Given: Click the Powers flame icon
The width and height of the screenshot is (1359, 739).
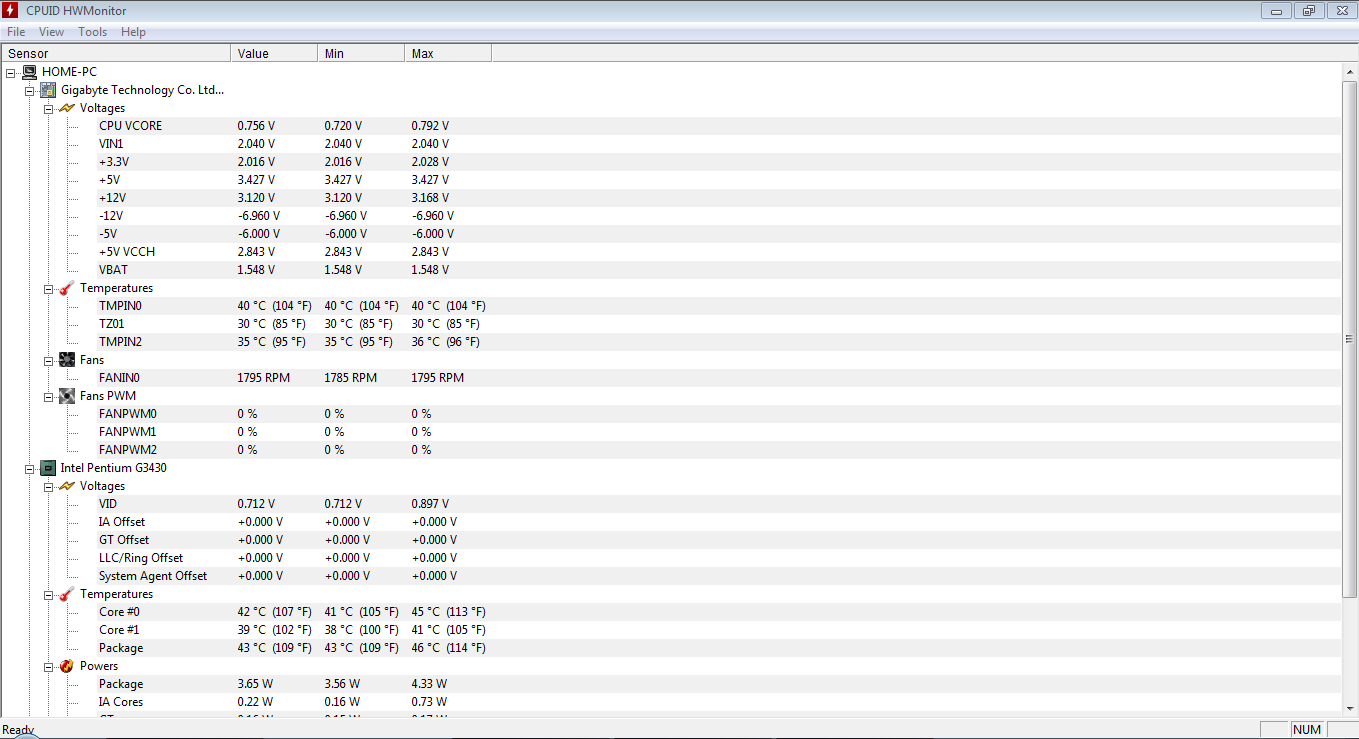Looking at the screenshot, I should 66,666.
